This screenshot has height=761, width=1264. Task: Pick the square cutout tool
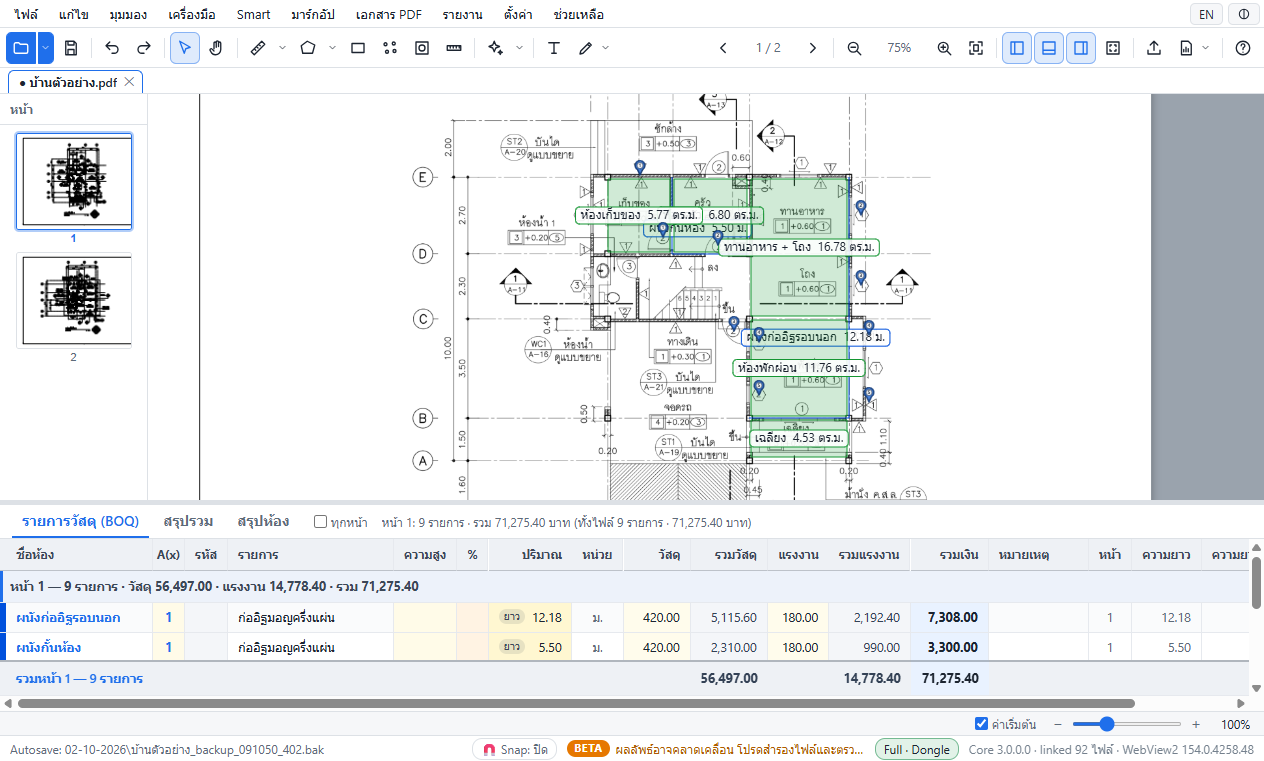(422, 48)
